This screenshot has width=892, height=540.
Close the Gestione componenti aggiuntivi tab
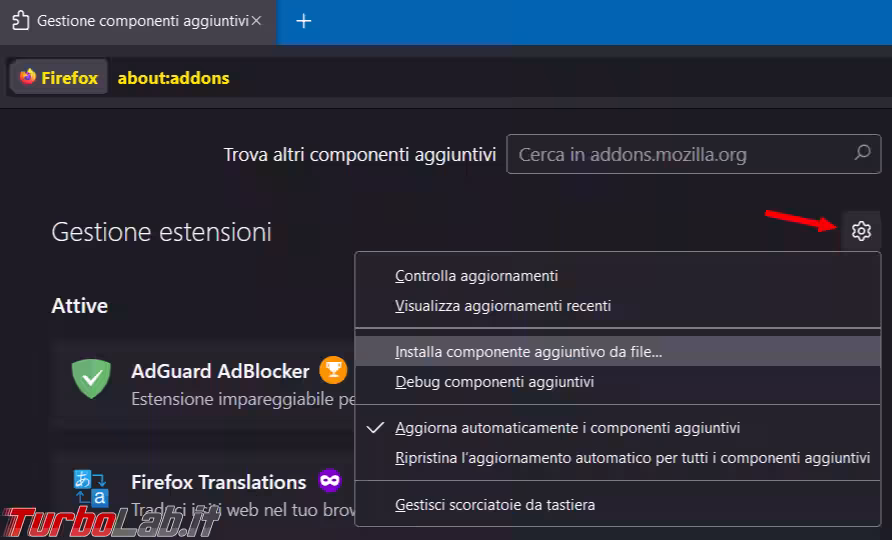pos(256,21)
